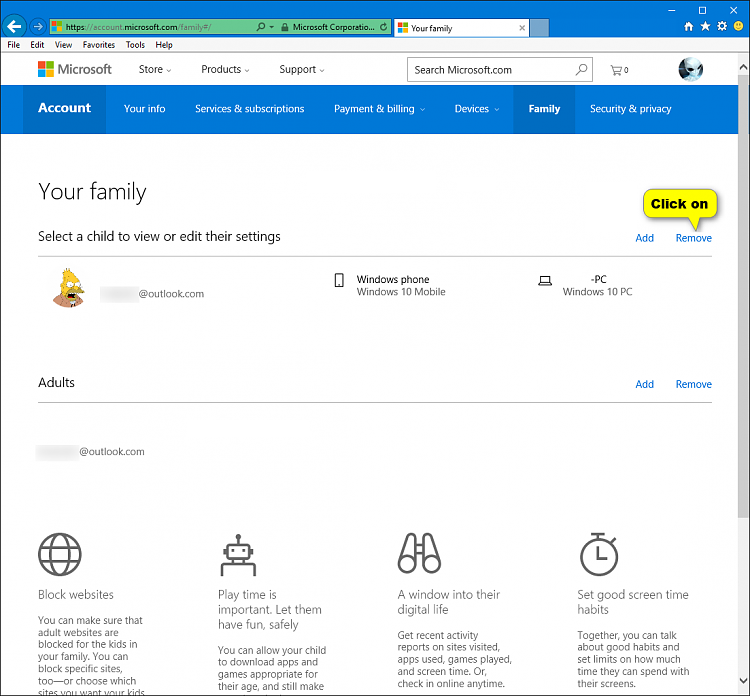Screen dimensions: 750x696
Task: Select the child account avatar thumbnail
Action: coord(70,287)
